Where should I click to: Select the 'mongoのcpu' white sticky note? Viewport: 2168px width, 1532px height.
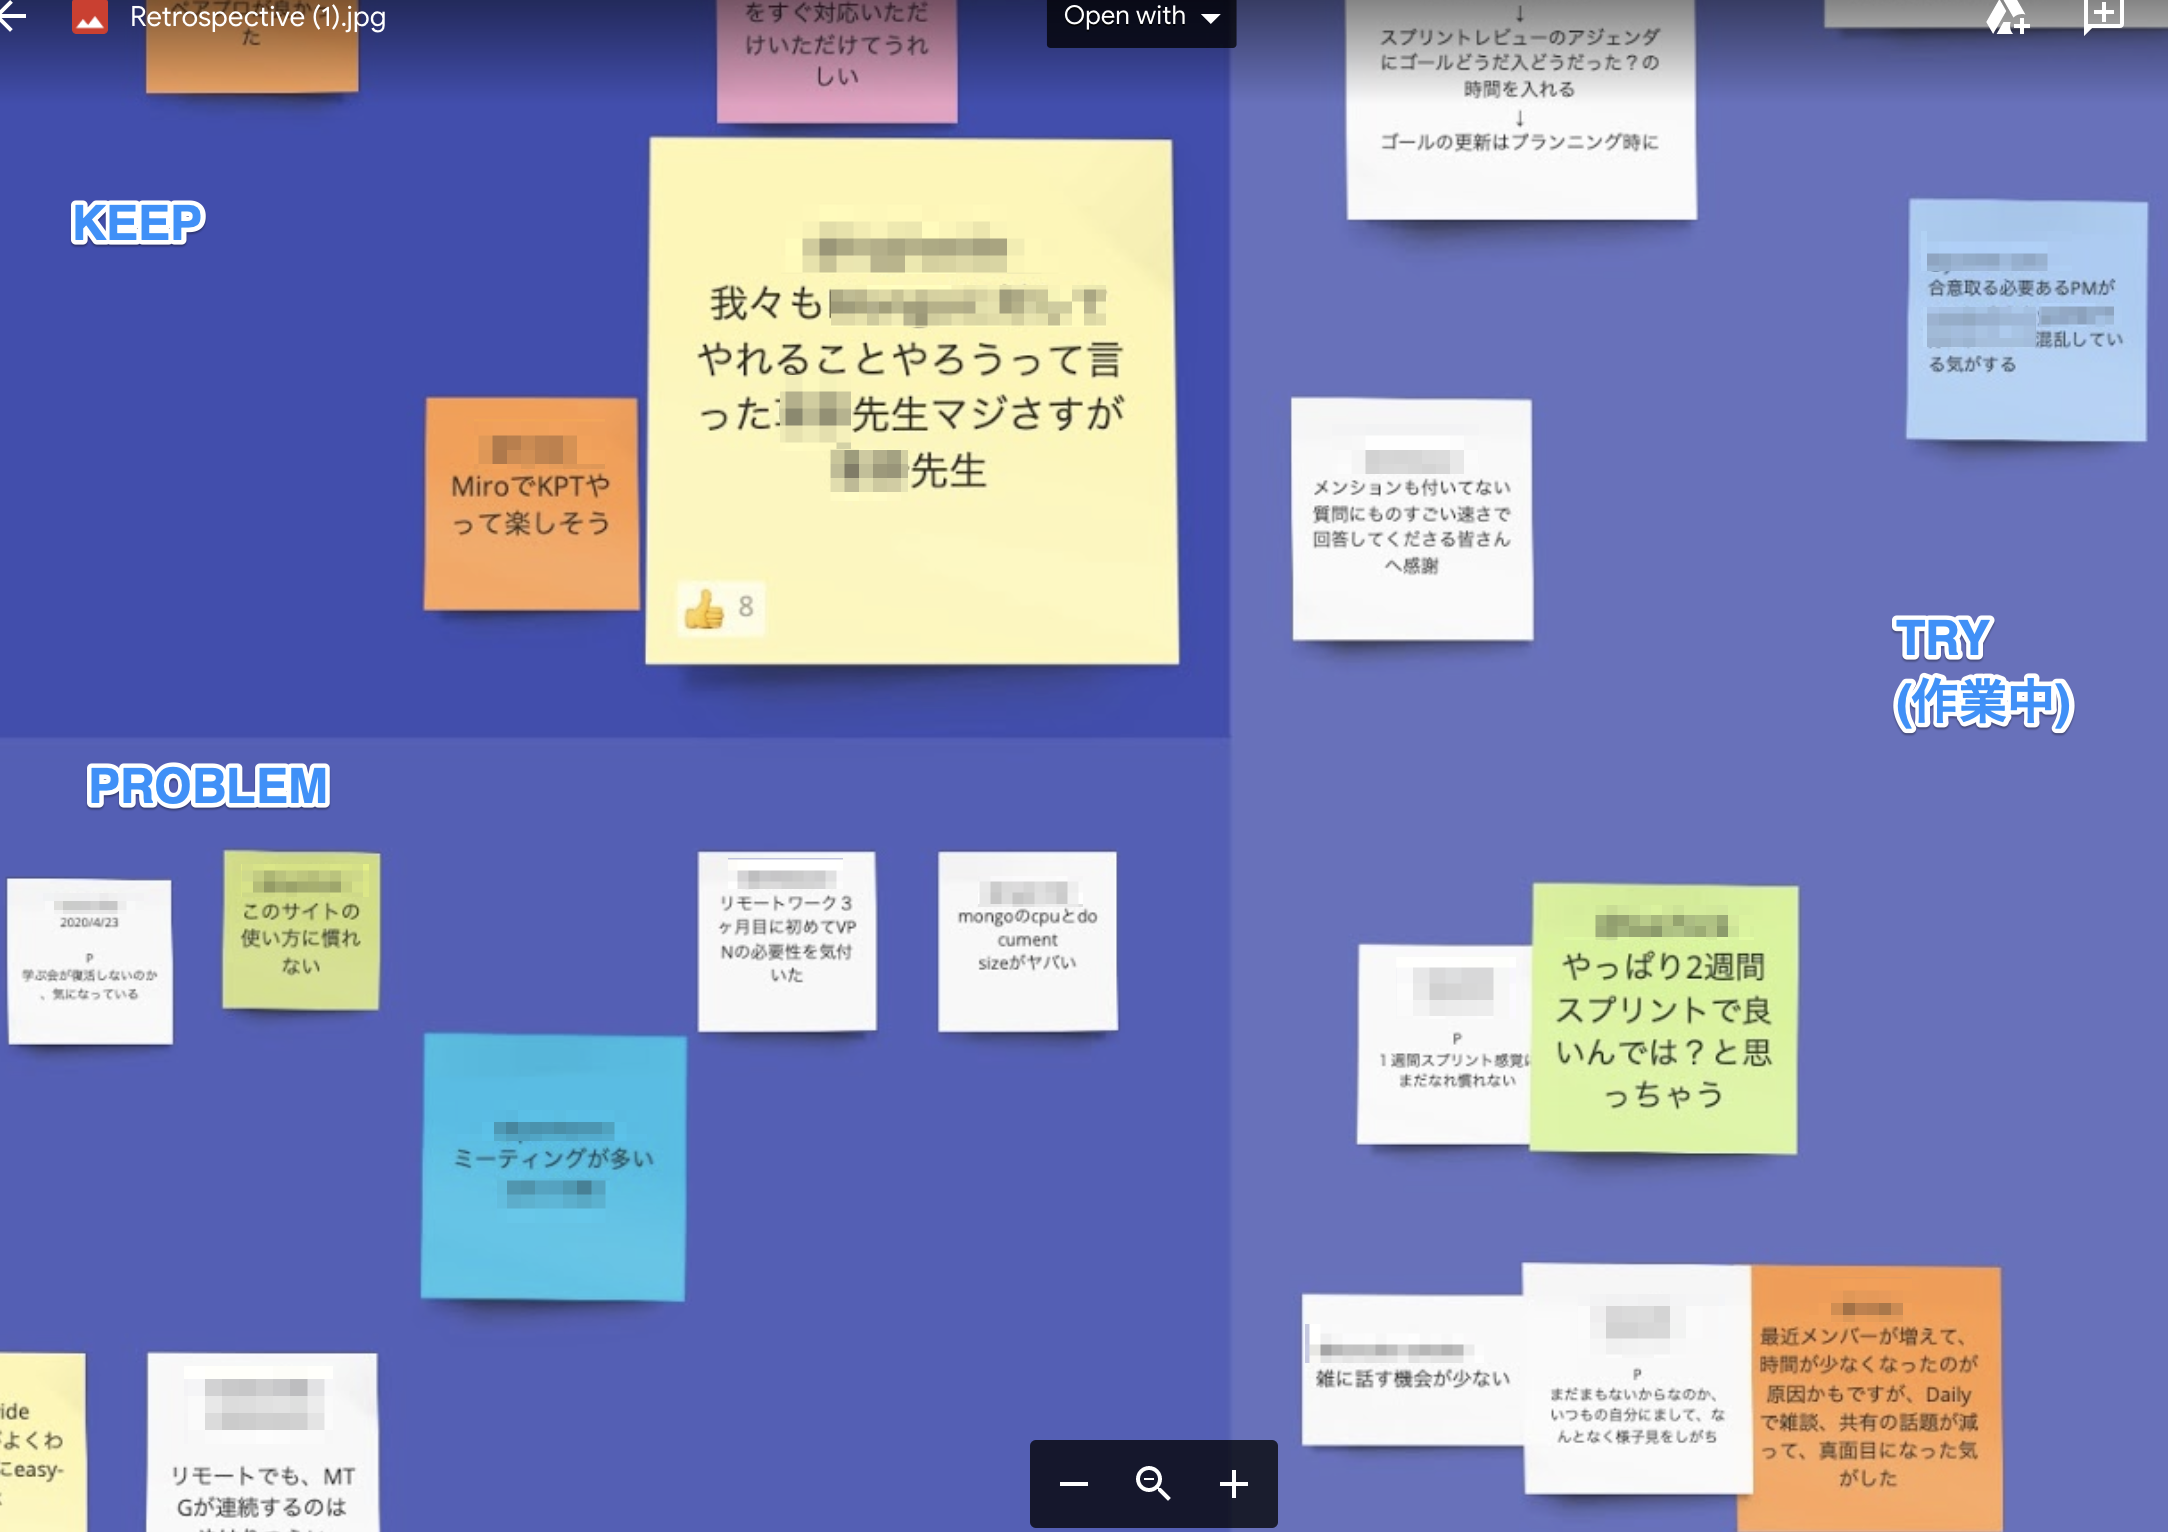tap(1027, 940)
